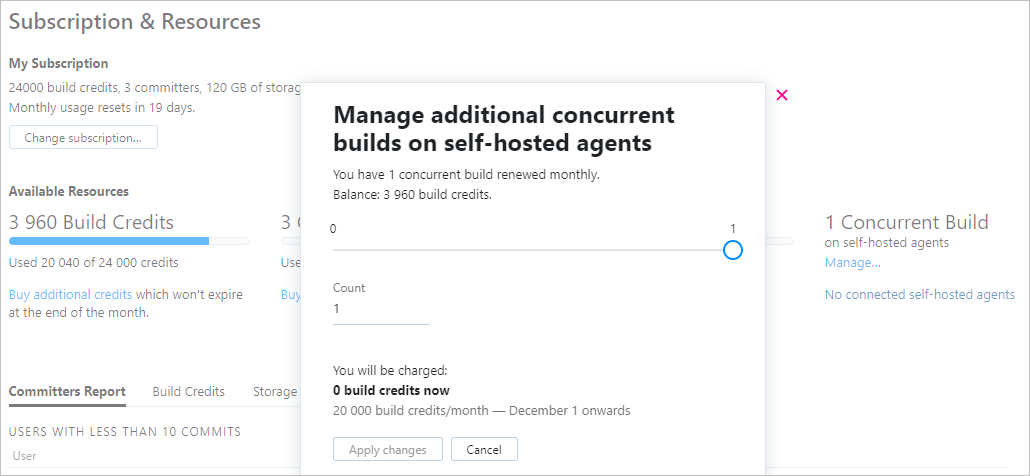Viewport: 1030px width, 476px height.
Task: Click the User column header
Action: (25, 456)
